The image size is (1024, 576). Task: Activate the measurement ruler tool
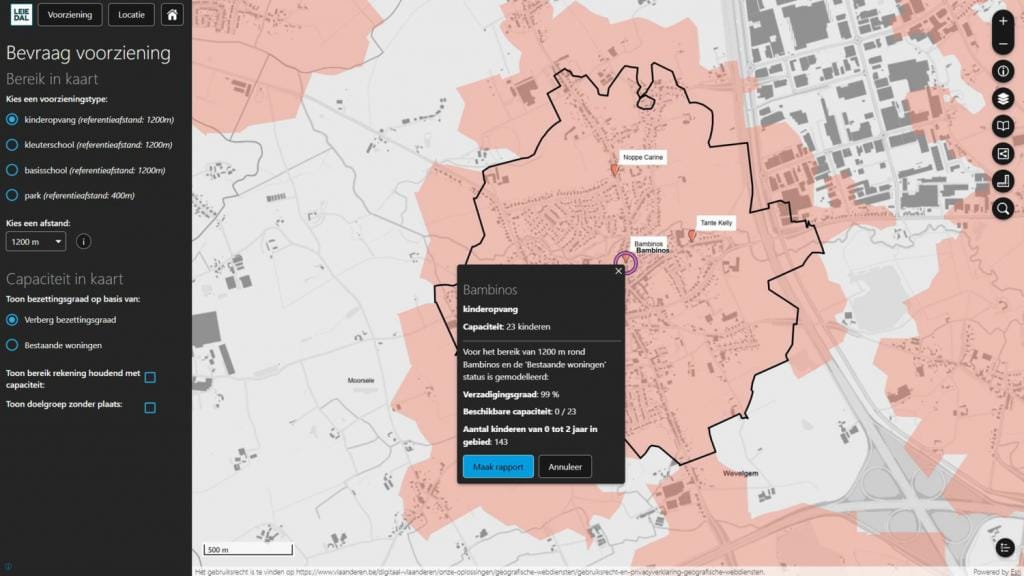[1003, 181]
